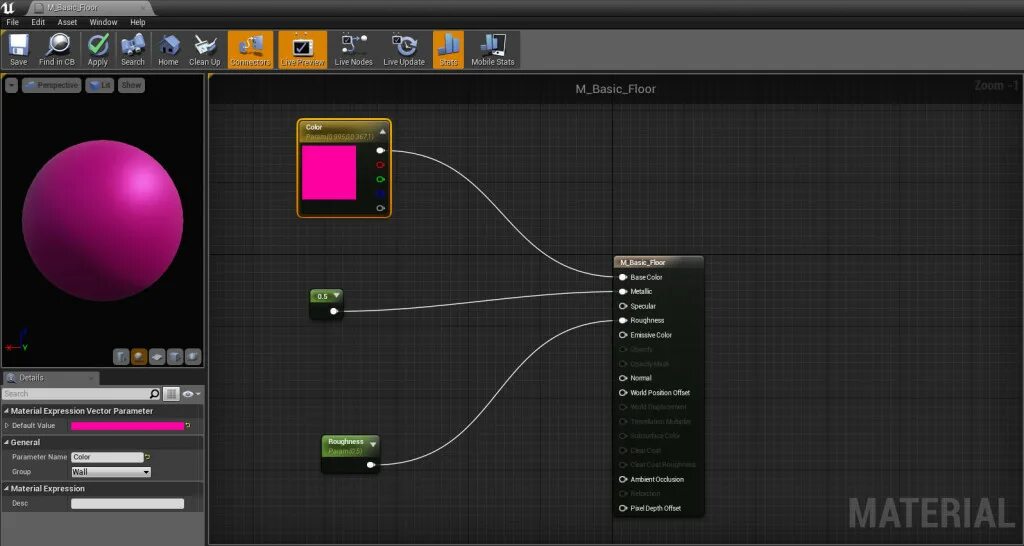Open the Asset menu
The image size is (1024, 546).
tap(67, 22)
